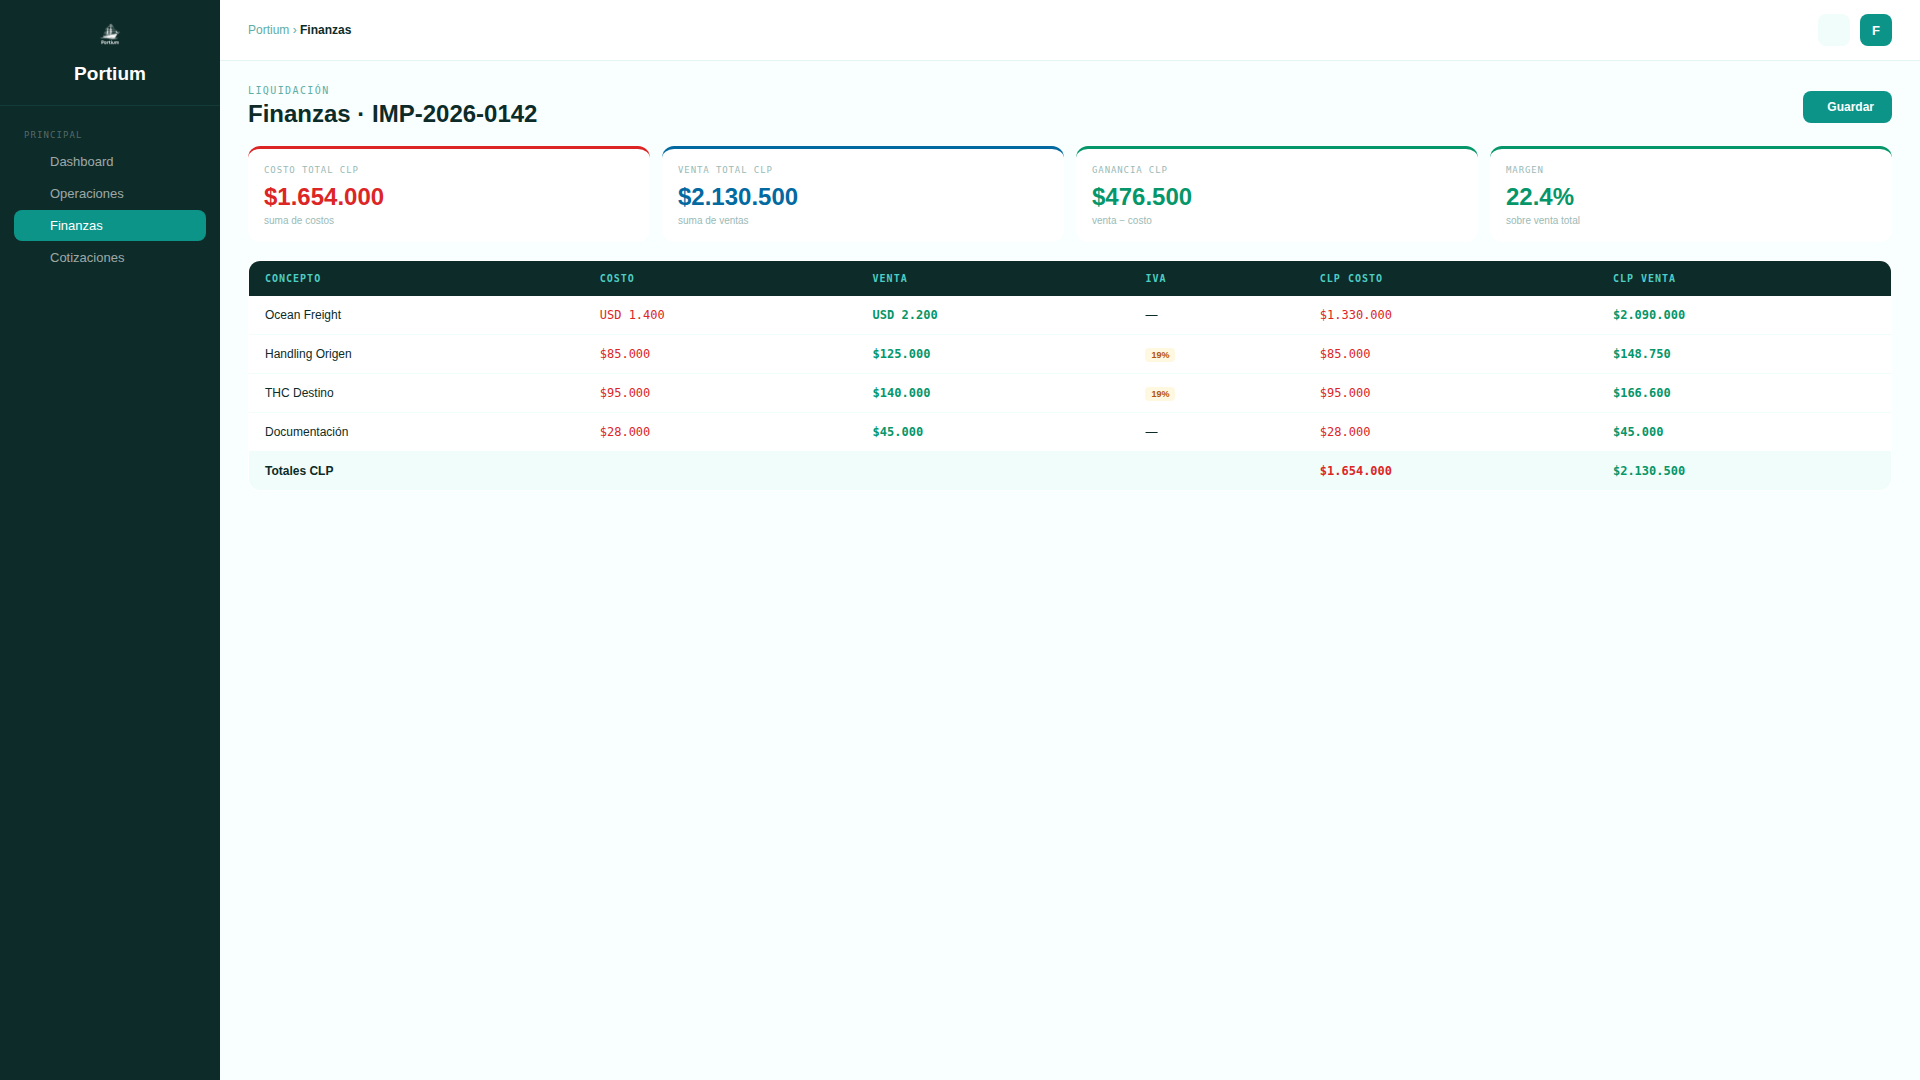
Task: Go to Operaciones in the sidebar
Action: pos(110,194)
